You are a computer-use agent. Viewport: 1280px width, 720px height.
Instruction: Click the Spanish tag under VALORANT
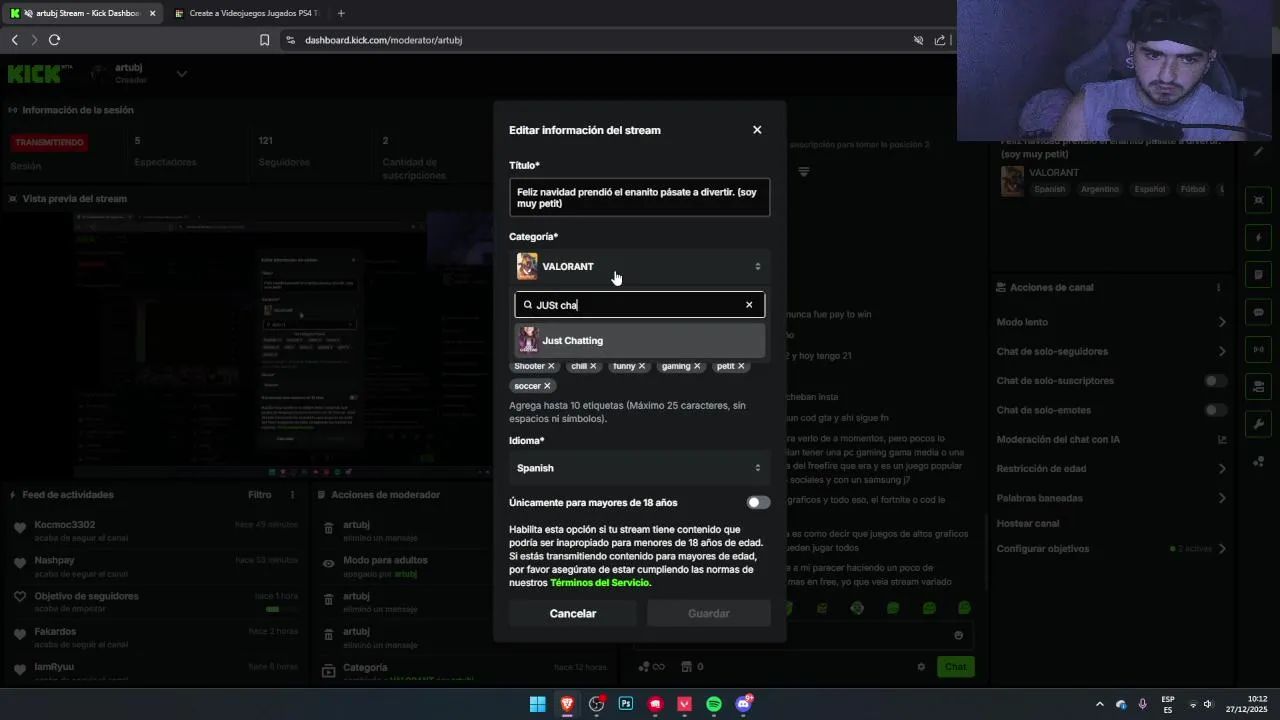pos(1049,189)
